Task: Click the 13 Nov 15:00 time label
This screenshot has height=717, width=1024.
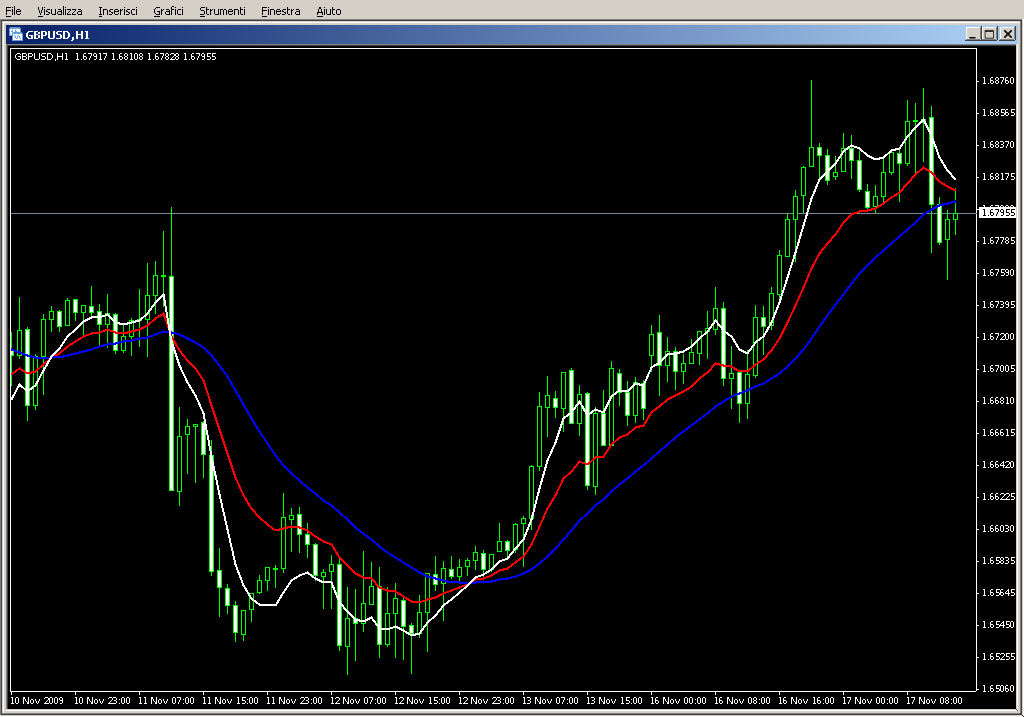Action: coord(614,701)
